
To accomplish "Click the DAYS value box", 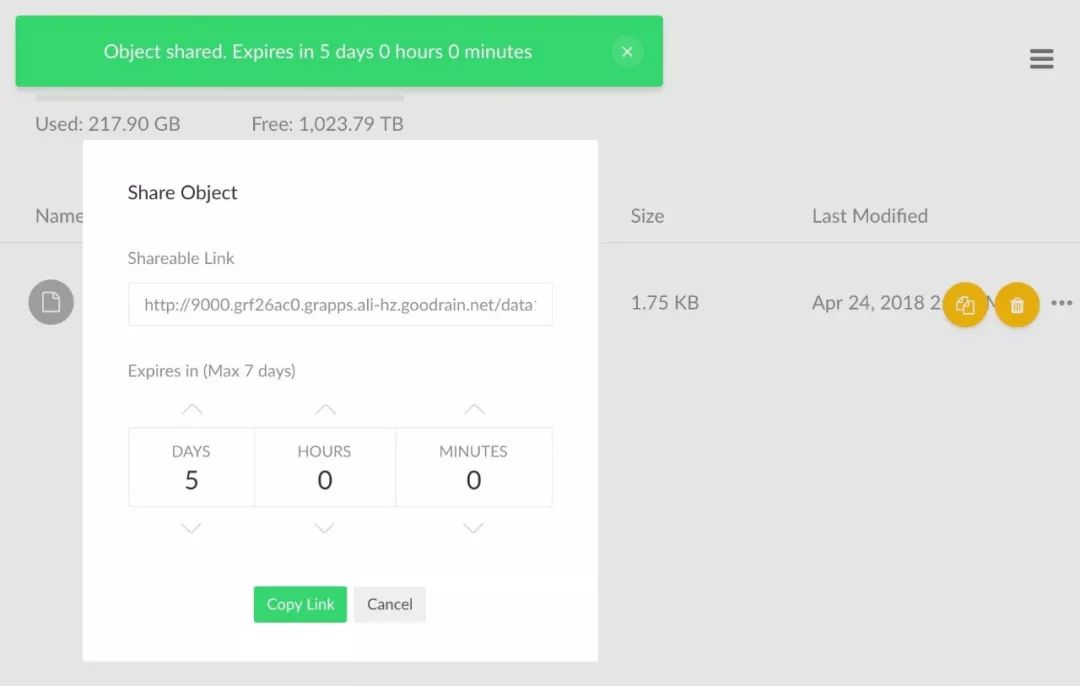I will [192, 468].
